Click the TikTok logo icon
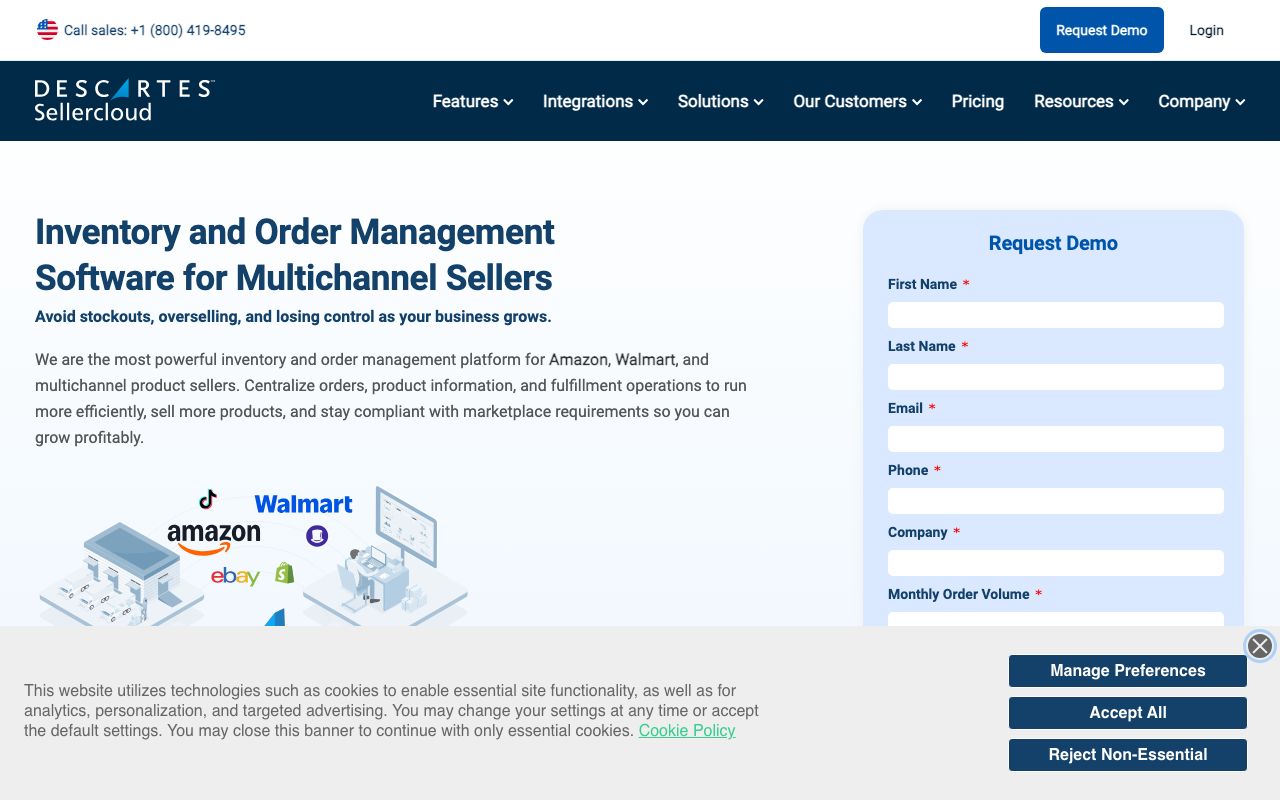This screenshot has height=800, width=1280. (x=208, y=499)
